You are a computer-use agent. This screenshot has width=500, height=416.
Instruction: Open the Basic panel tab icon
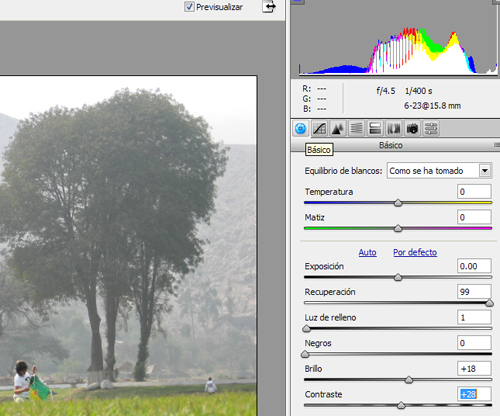[300, 128]
